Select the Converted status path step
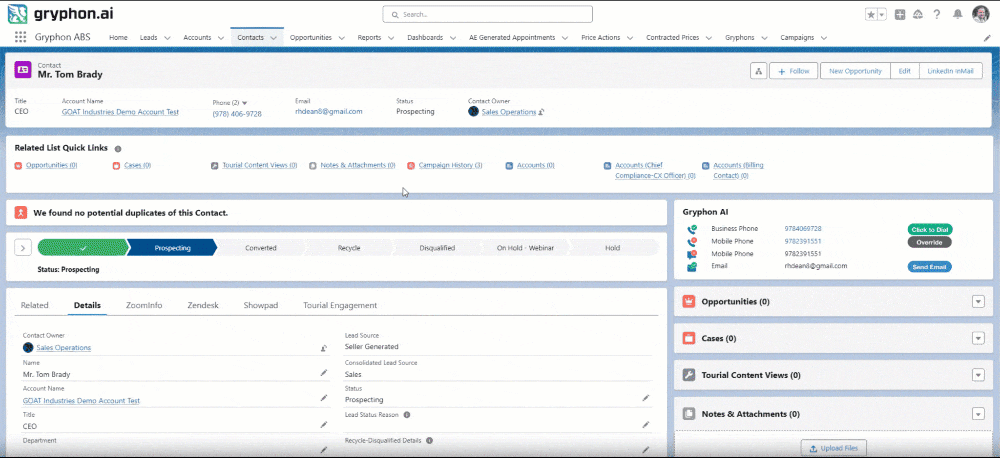This screenshot has width=1000, height=458. (x=261, y=247)
